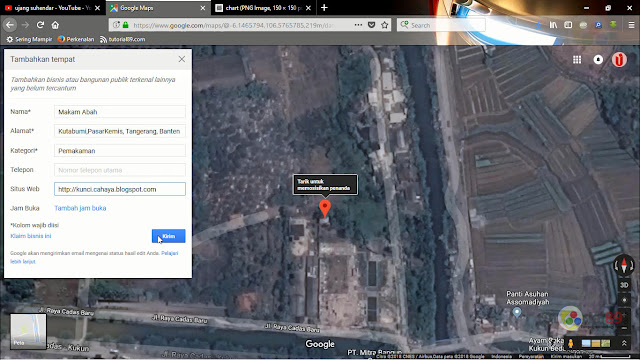640x360 pixels.
Task: Zoom in with the plus button
Action: (624, 315)
